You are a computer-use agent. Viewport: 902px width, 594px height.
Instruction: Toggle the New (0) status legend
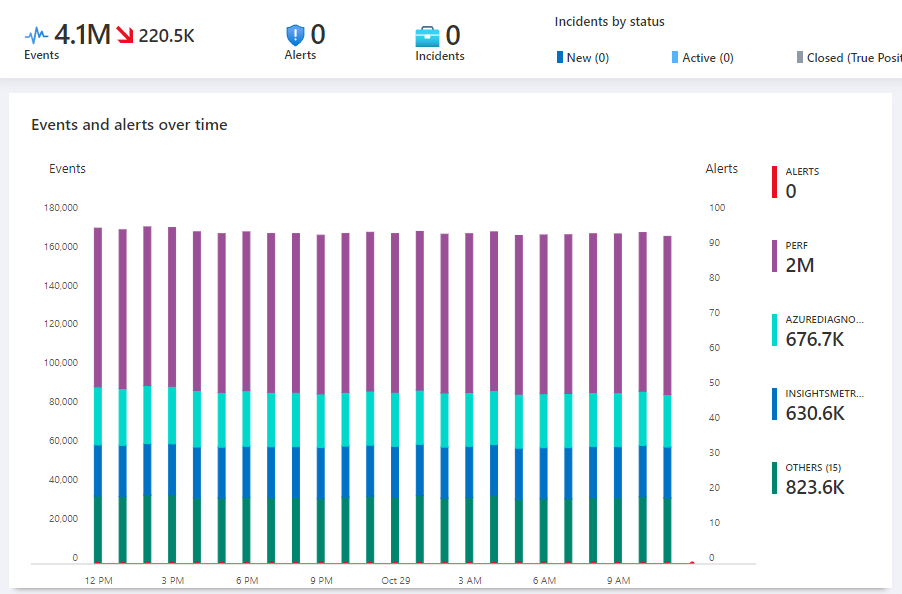tap(583, 58)
